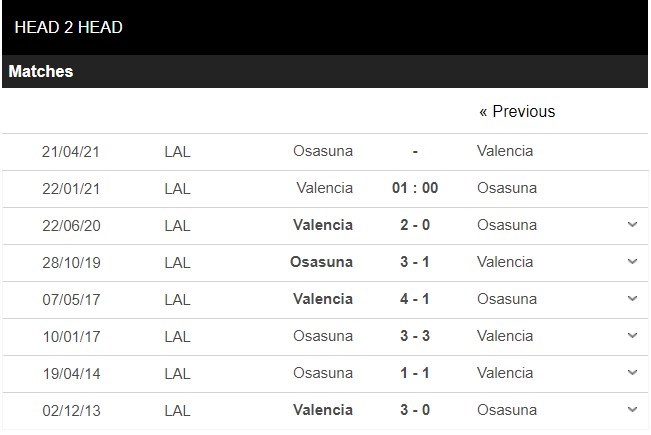Open chevron for 07/05/17 Valencia 4-1 match
The image size is (651, 435).
tap(632, 299)
